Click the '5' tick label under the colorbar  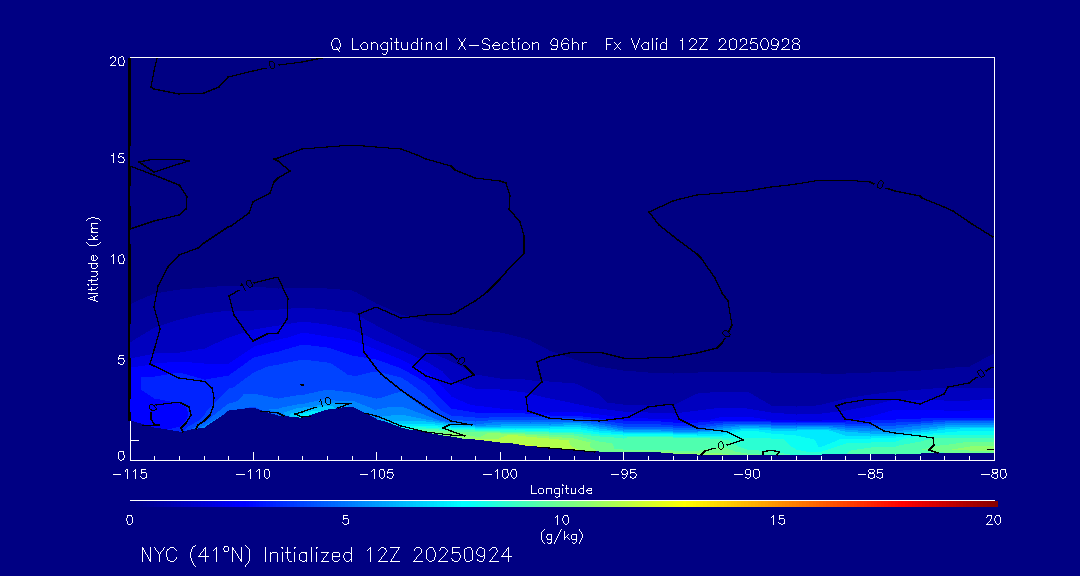point(346,521)
